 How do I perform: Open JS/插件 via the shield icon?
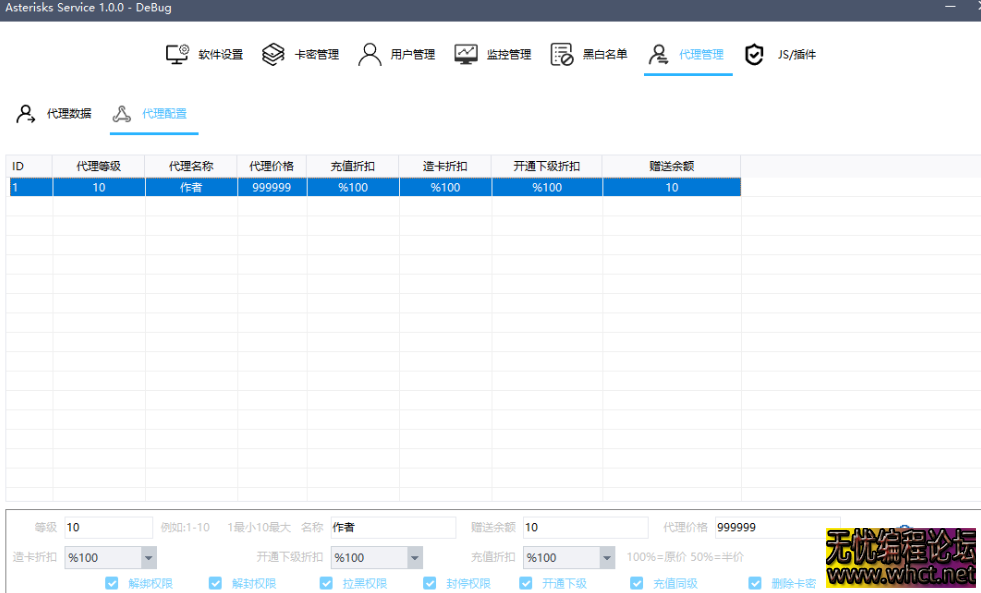coord(753,52)
